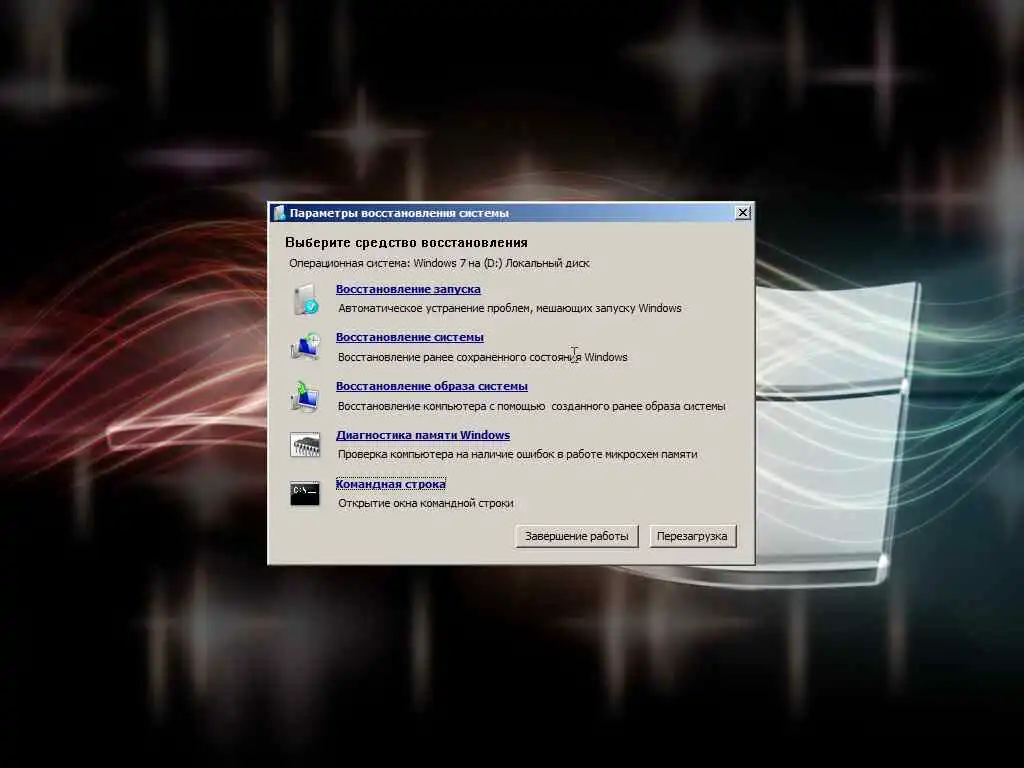The height and width of the screenshot is (768, 1024).
Task: Click the Завершение работы button
Action: (577, 536)
